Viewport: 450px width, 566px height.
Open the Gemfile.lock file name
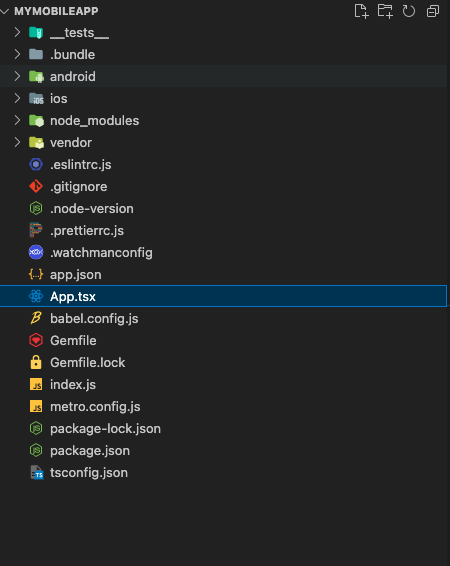(88, 362)
